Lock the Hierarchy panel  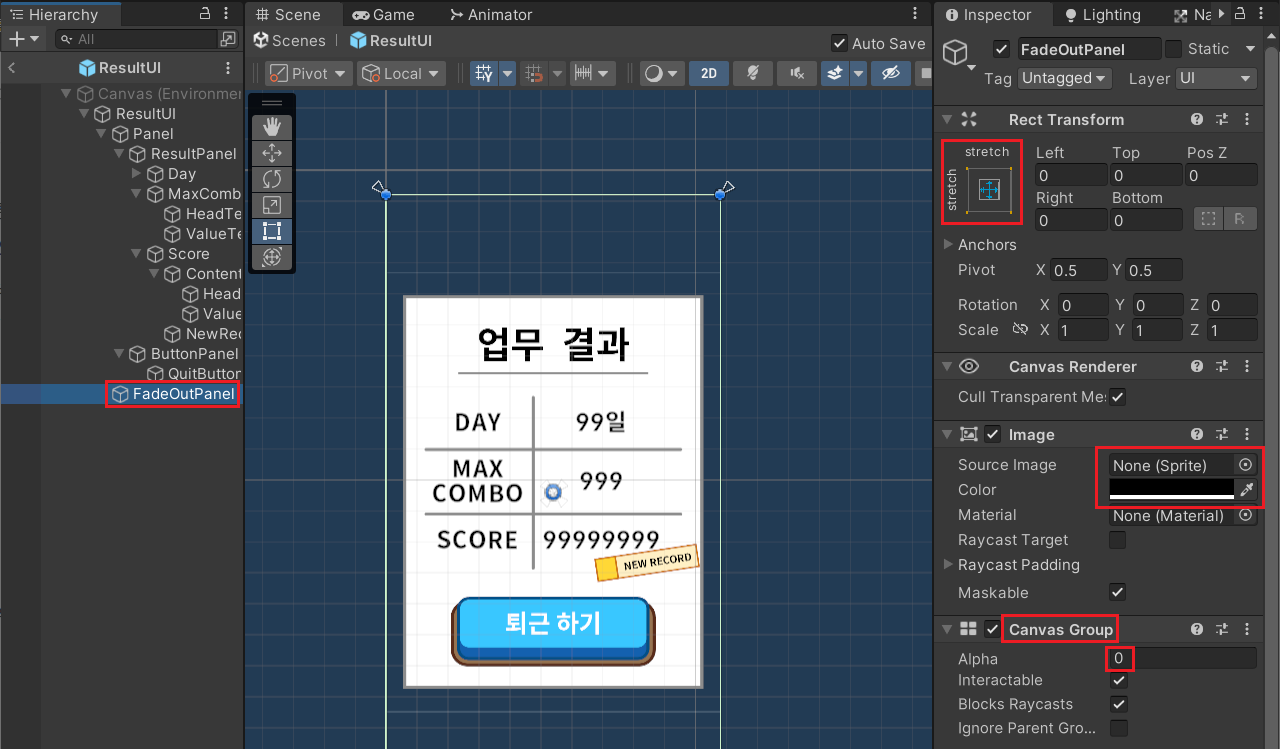click(x=205, y=14)
